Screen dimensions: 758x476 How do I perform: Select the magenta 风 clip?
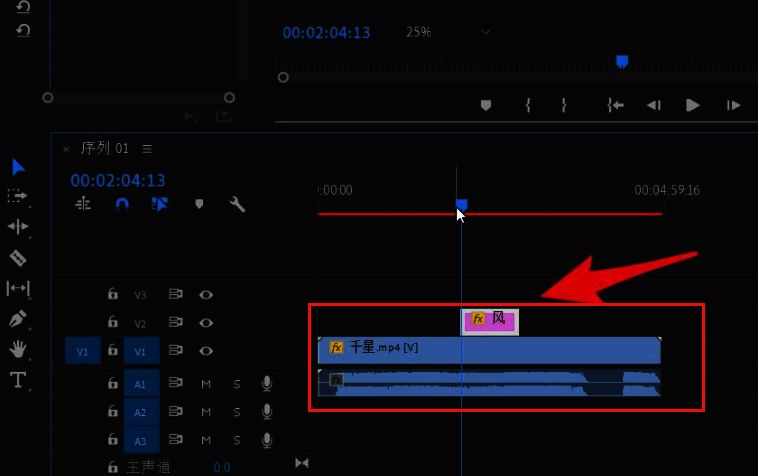coord(490,322)
